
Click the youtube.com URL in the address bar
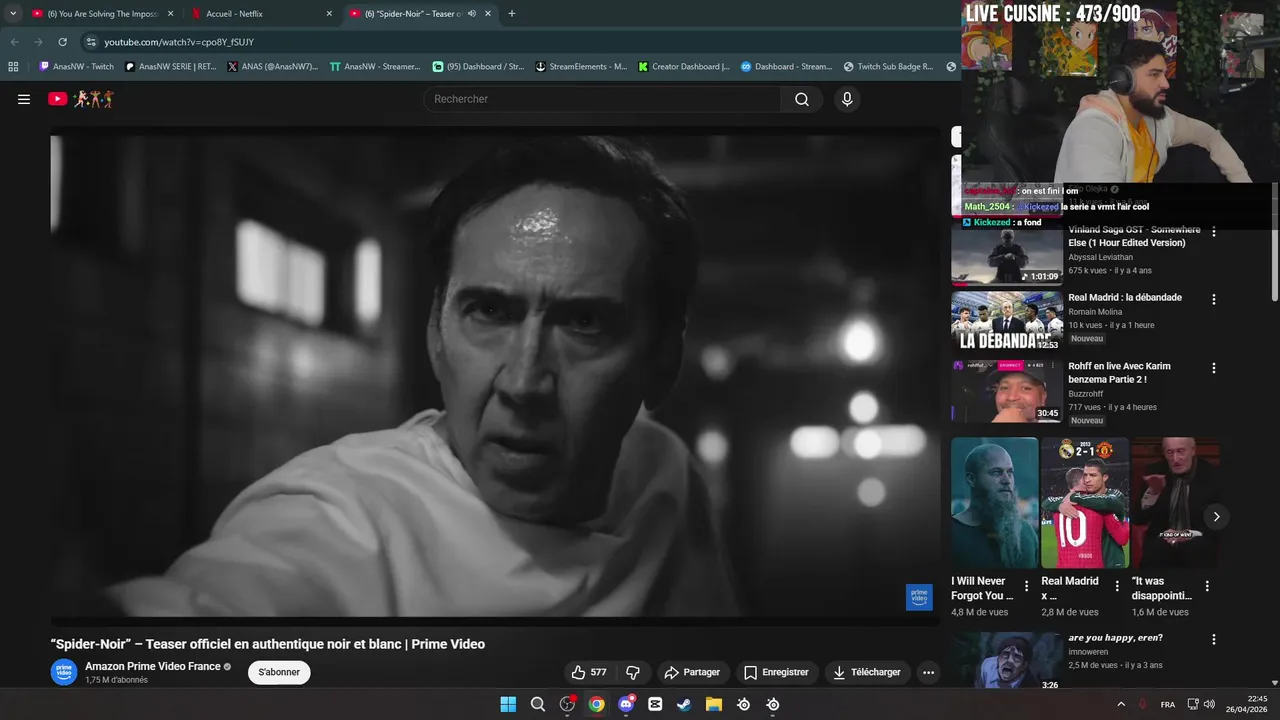coord(179,42)
